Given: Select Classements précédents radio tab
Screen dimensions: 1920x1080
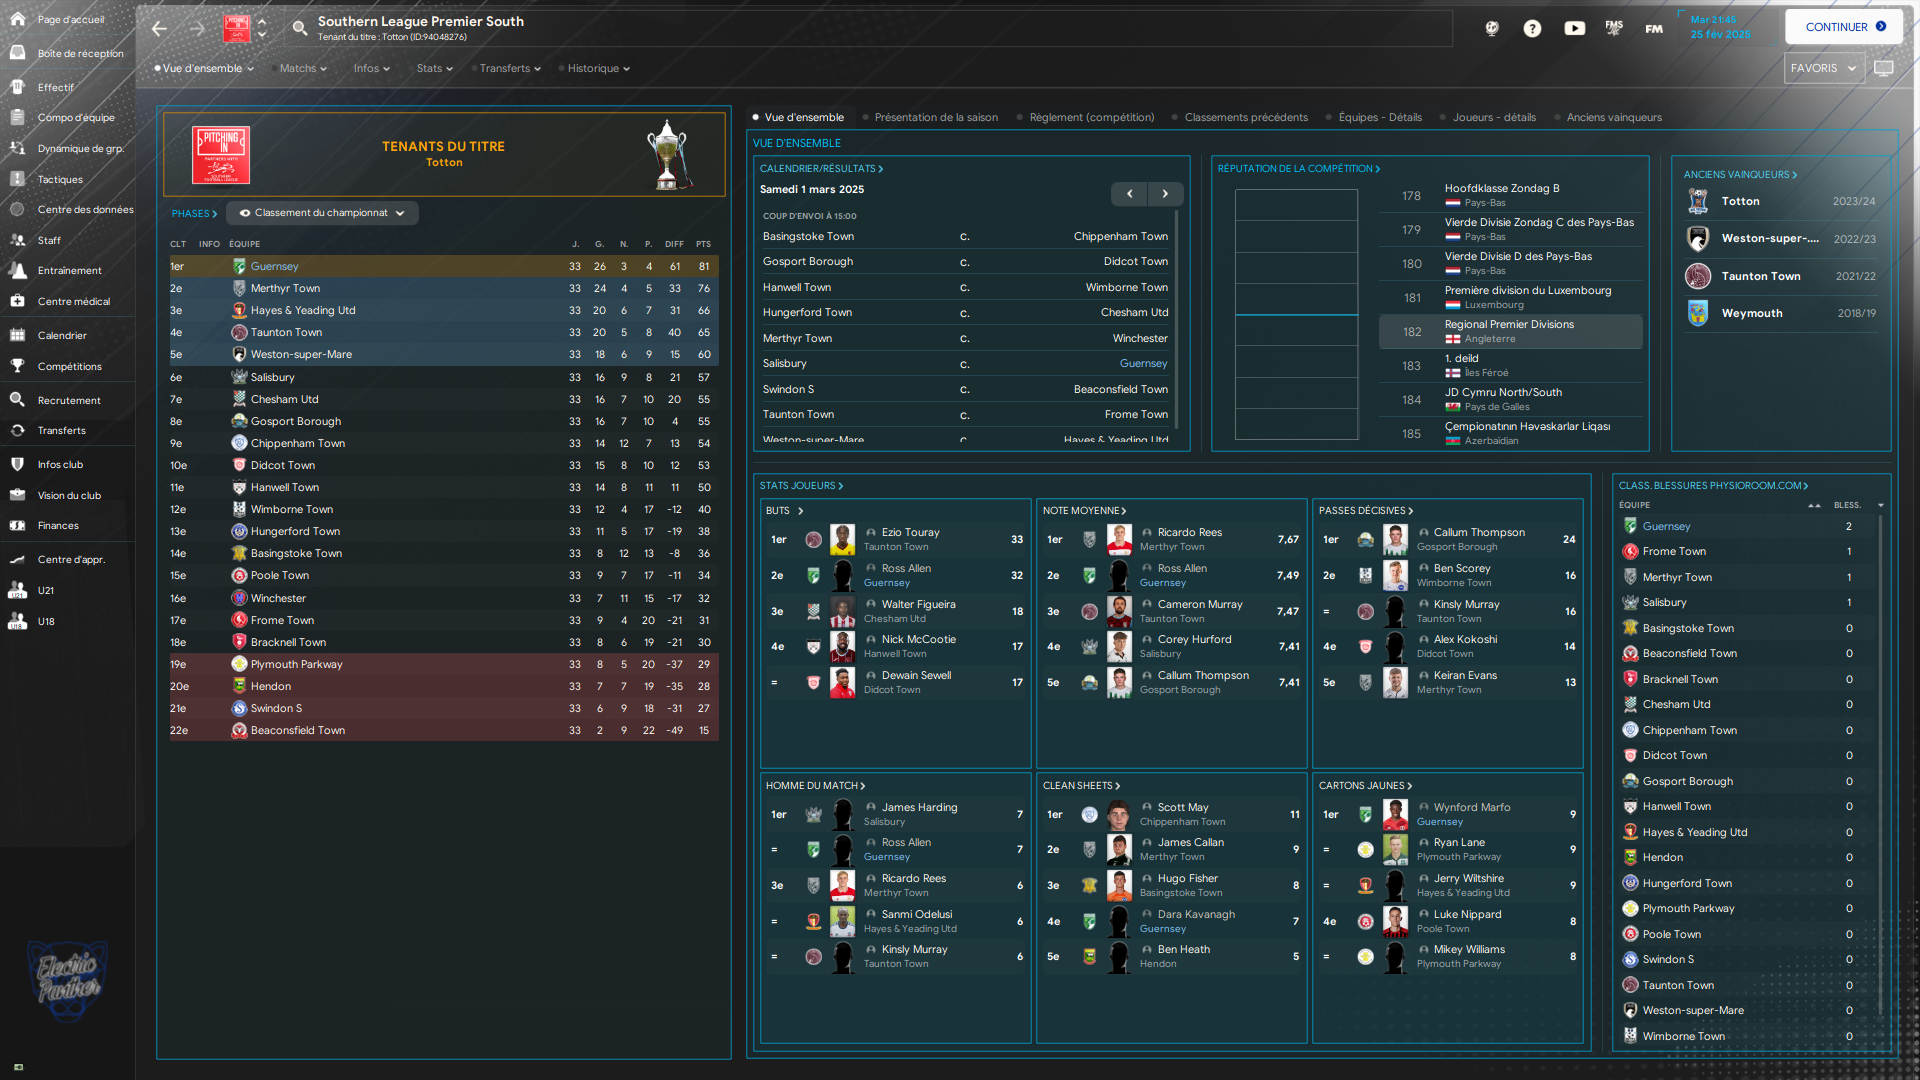Looking at the screenshot, I should (x=1245, y=117).
